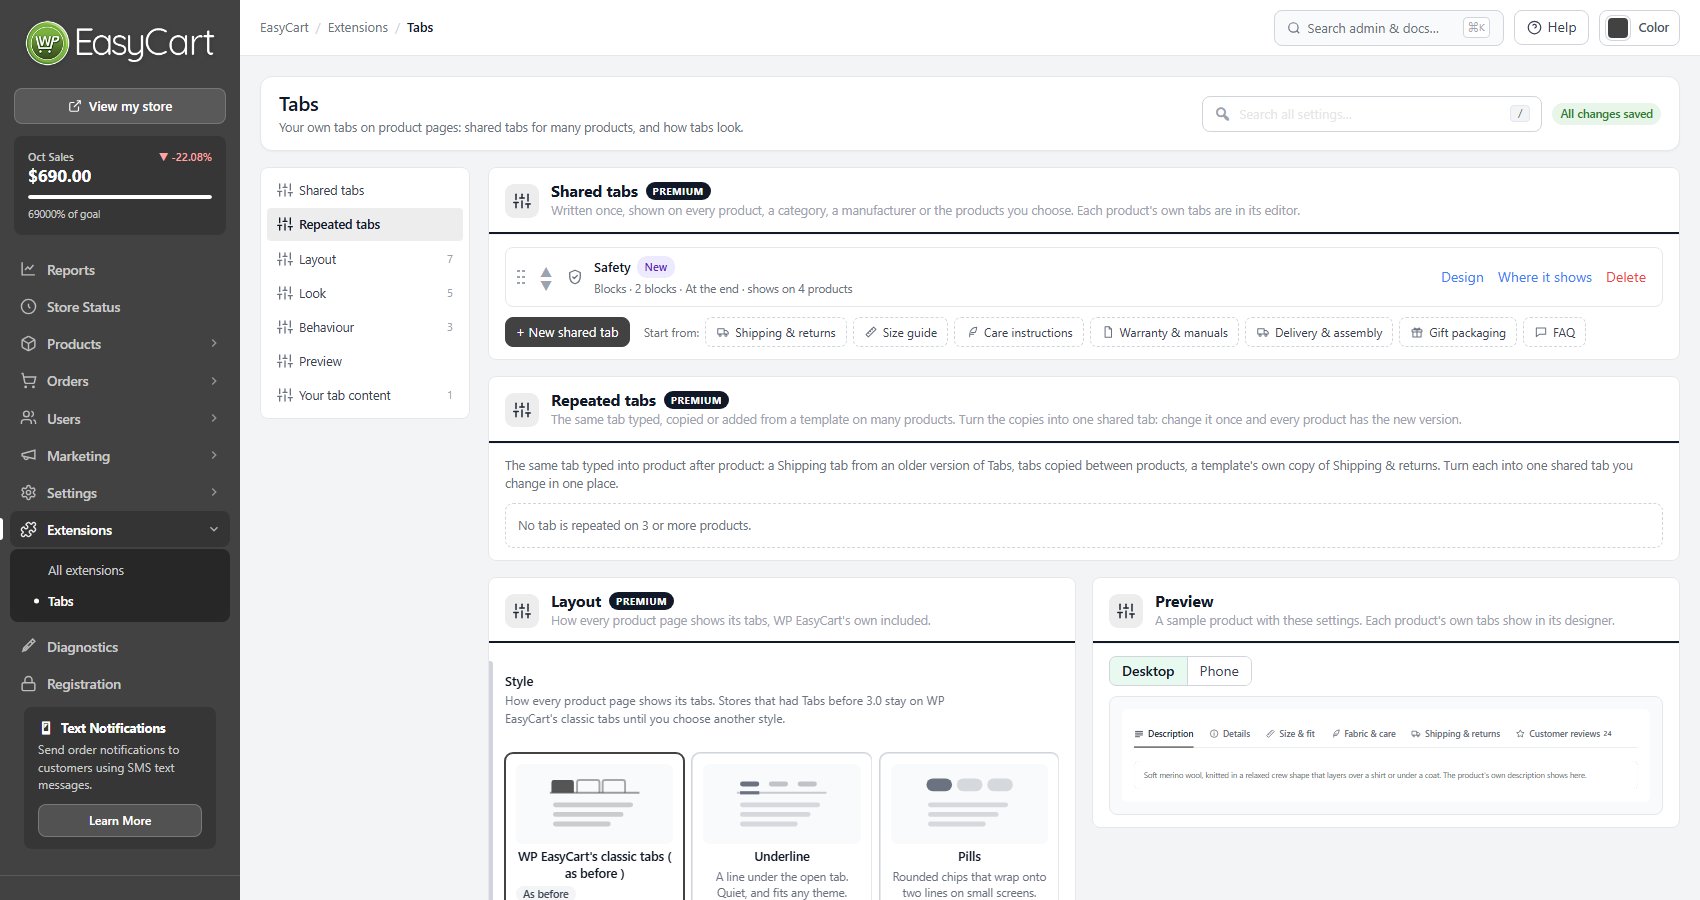
Task: Collapse the Extensions menu chevron
Action: coord(214,529)
